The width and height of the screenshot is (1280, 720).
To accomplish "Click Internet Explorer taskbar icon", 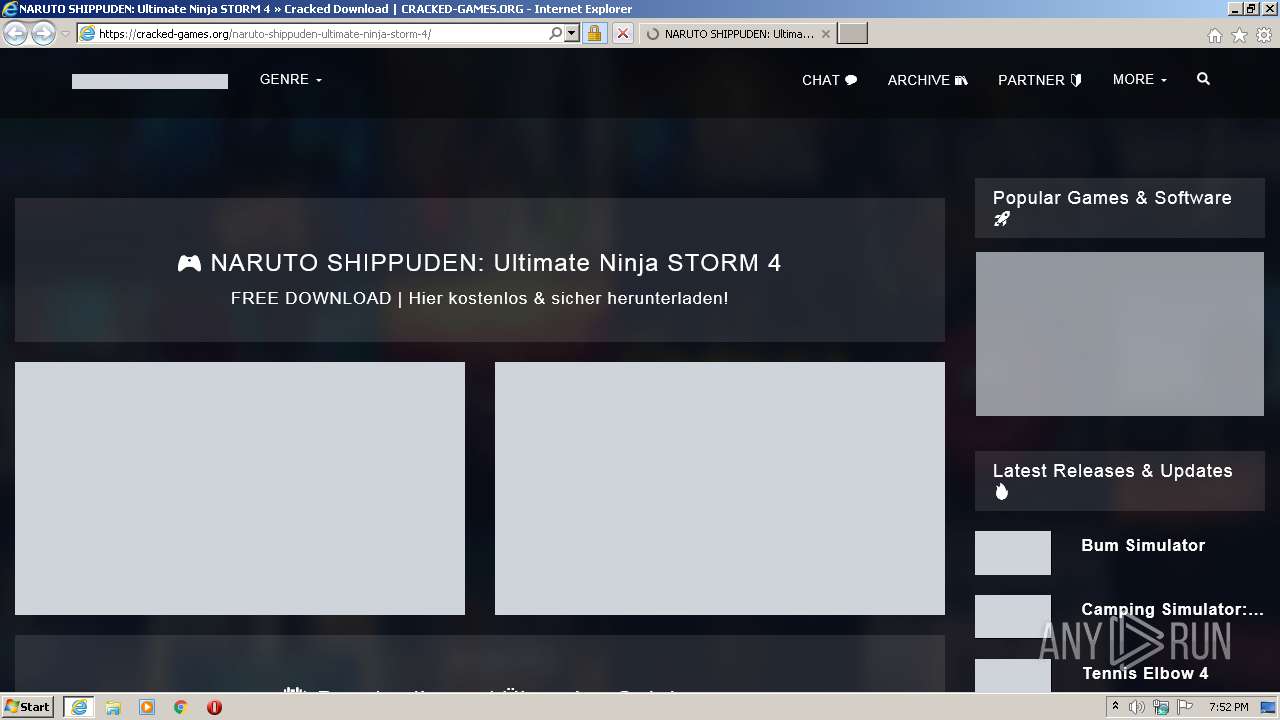I will tap(79, 707).
